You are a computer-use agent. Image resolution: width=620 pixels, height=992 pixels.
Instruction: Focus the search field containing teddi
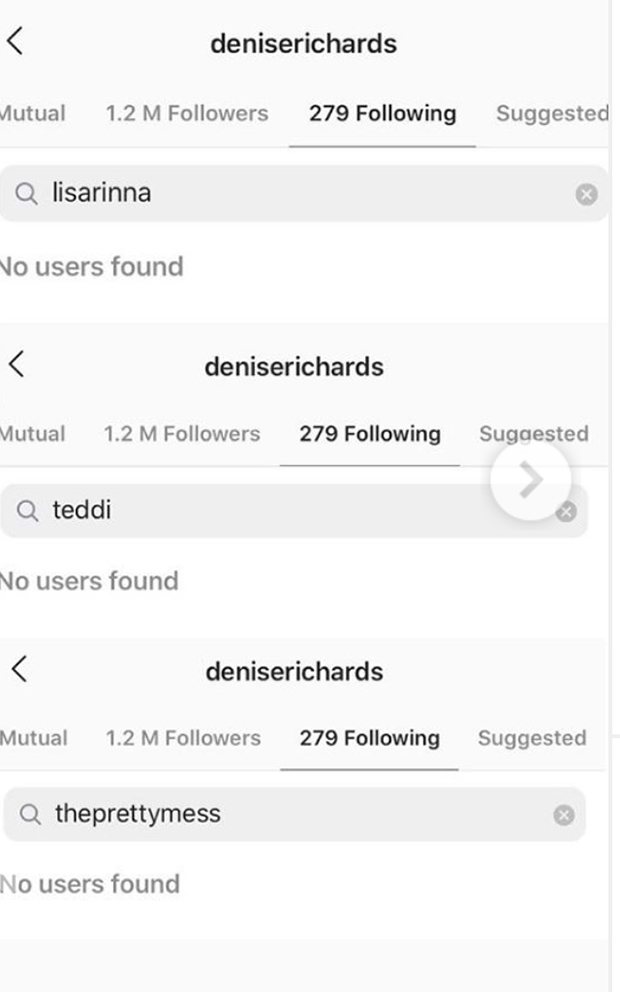pyautogui.click(x=280, y=512)
